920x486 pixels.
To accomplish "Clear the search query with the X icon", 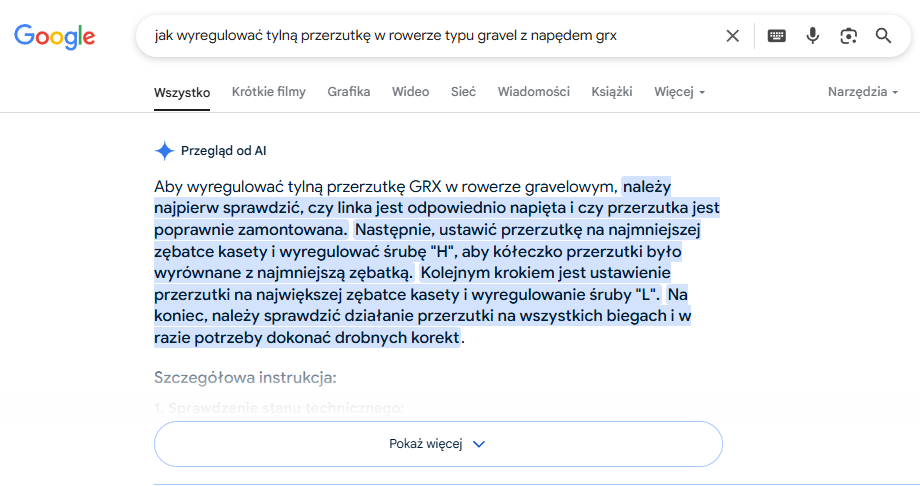I will point(732,36).
